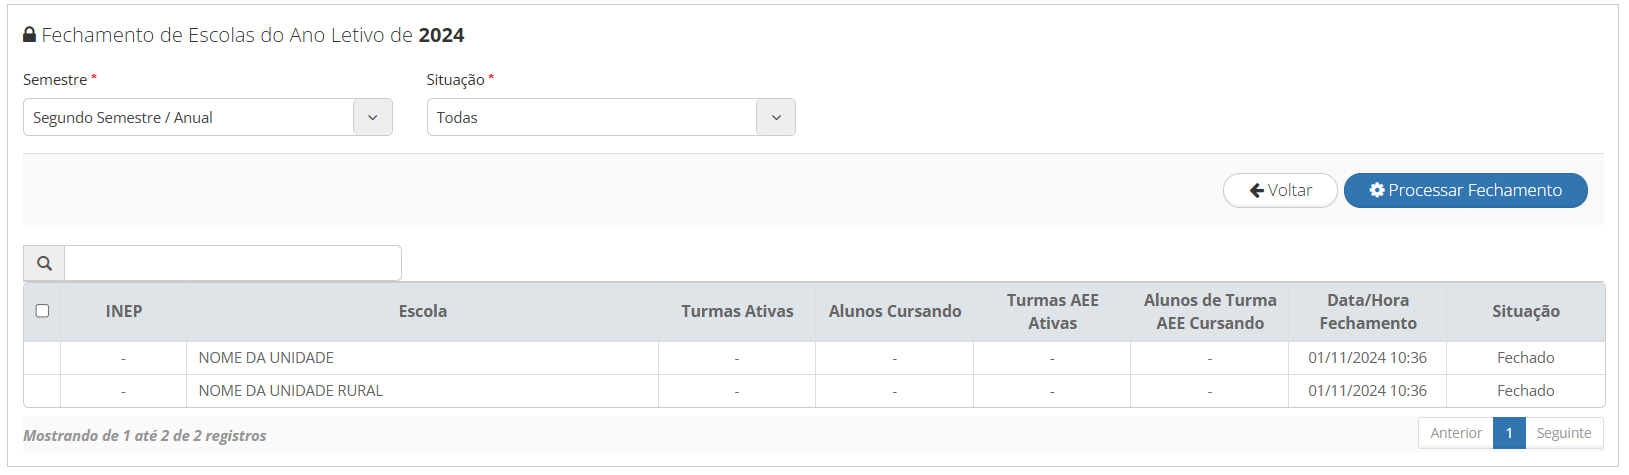Sort table by Escola column
Viewport: 1629px width, 475px height.
(x=422, y=311)
